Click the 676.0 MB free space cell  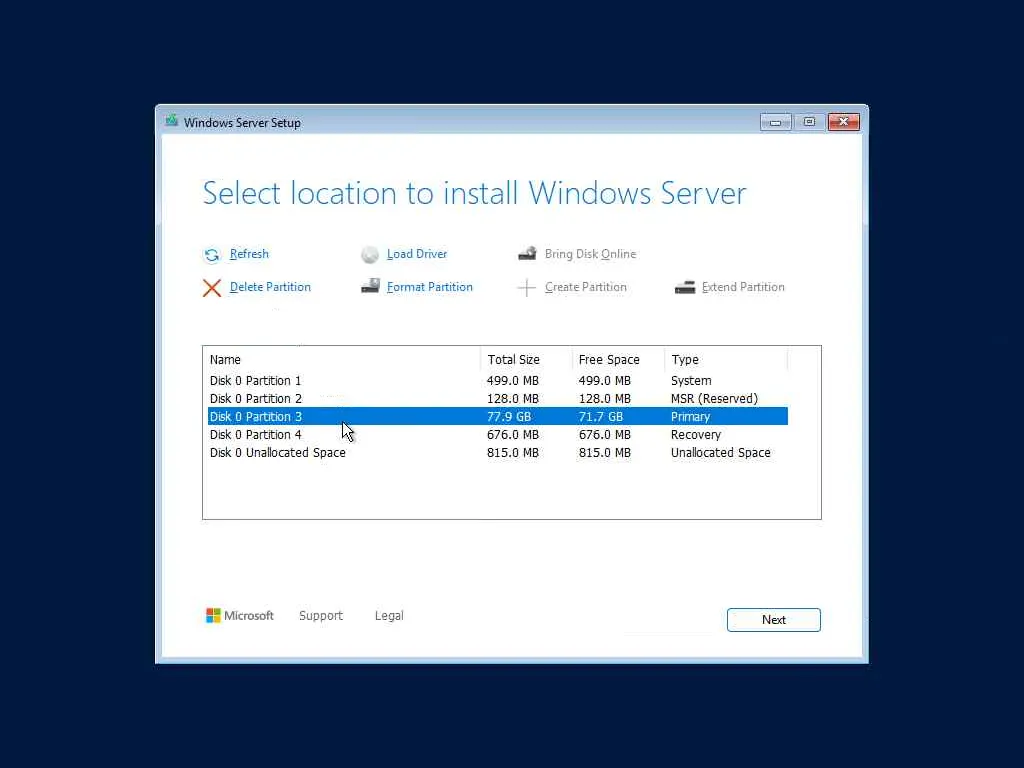(x=605, y=434)
